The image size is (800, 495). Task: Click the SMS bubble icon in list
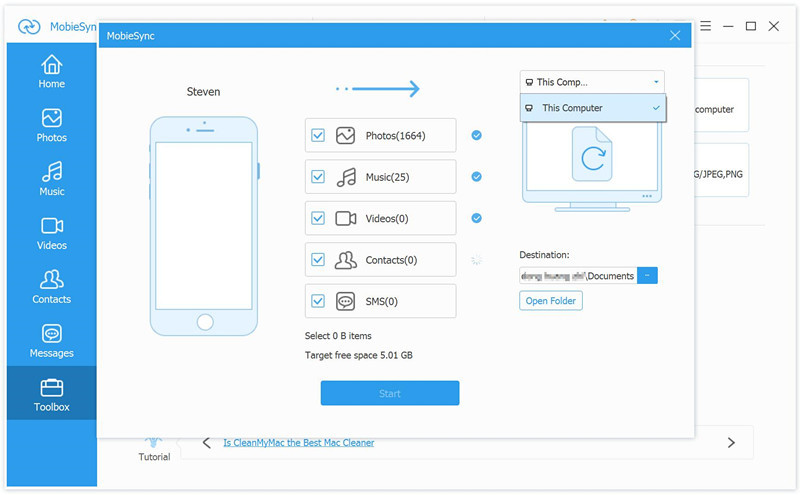(x=345, y=302)
